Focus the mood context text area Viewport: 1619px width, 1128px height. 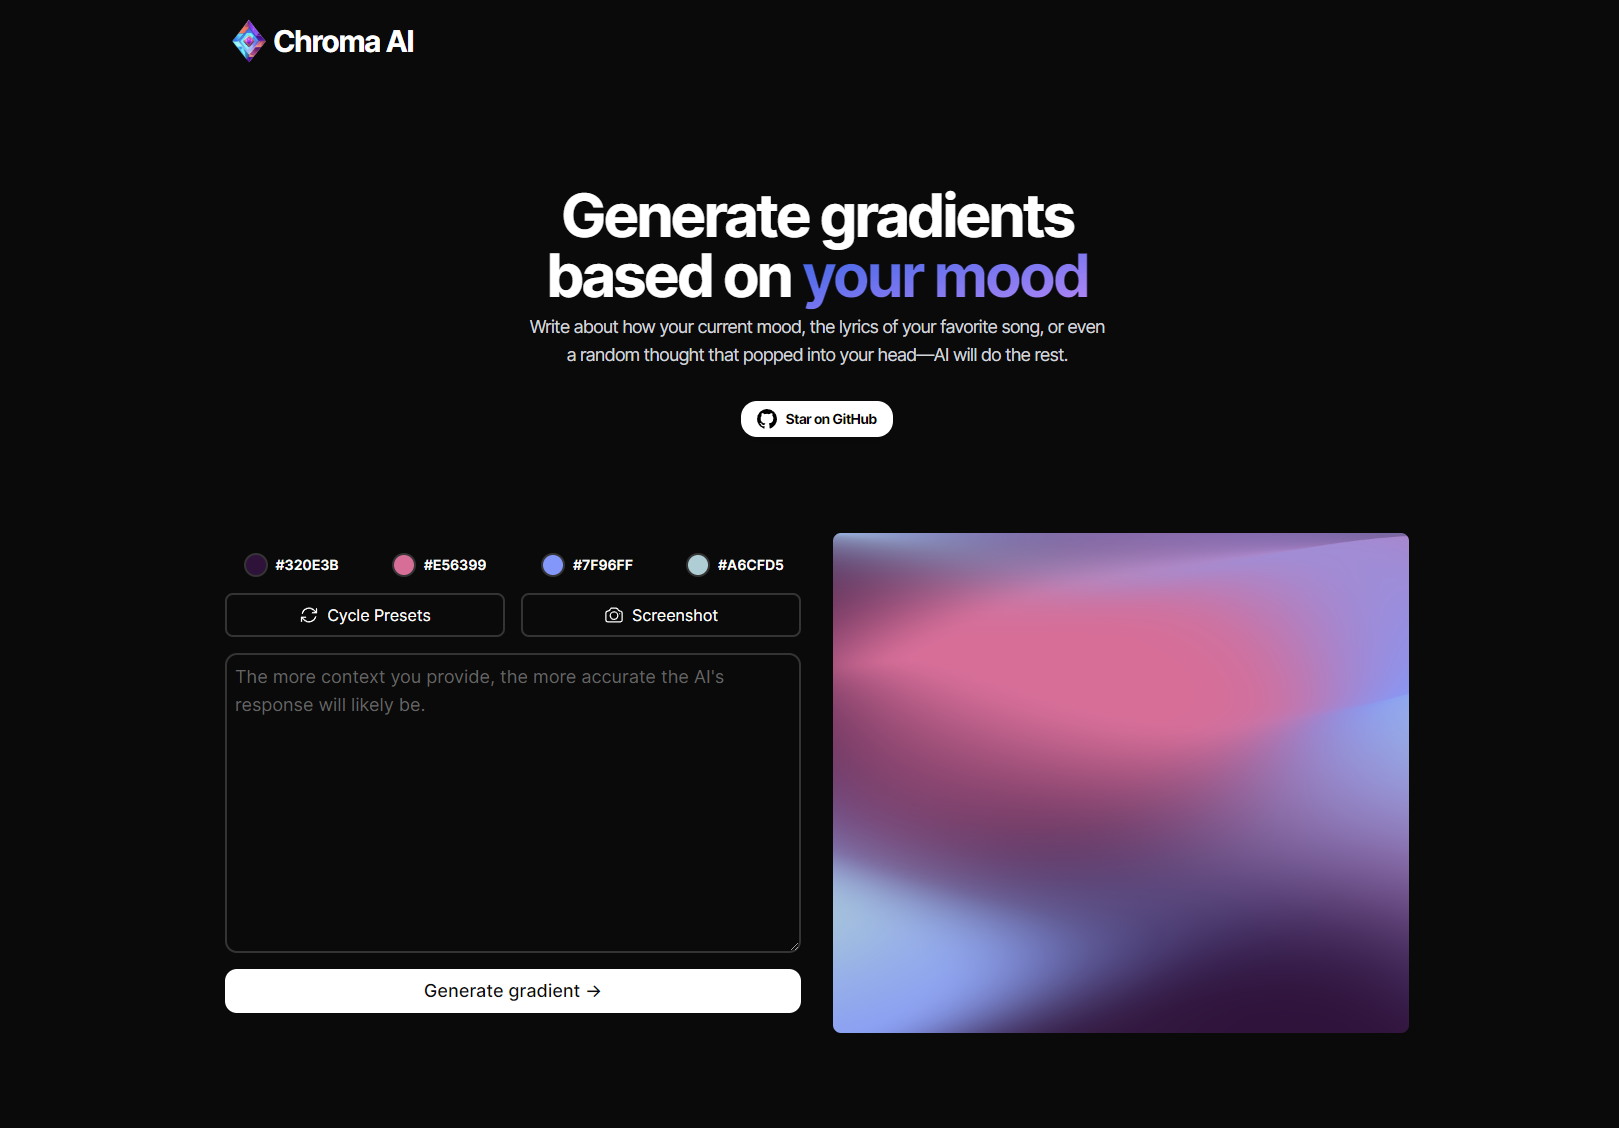(x=512, y=802)
